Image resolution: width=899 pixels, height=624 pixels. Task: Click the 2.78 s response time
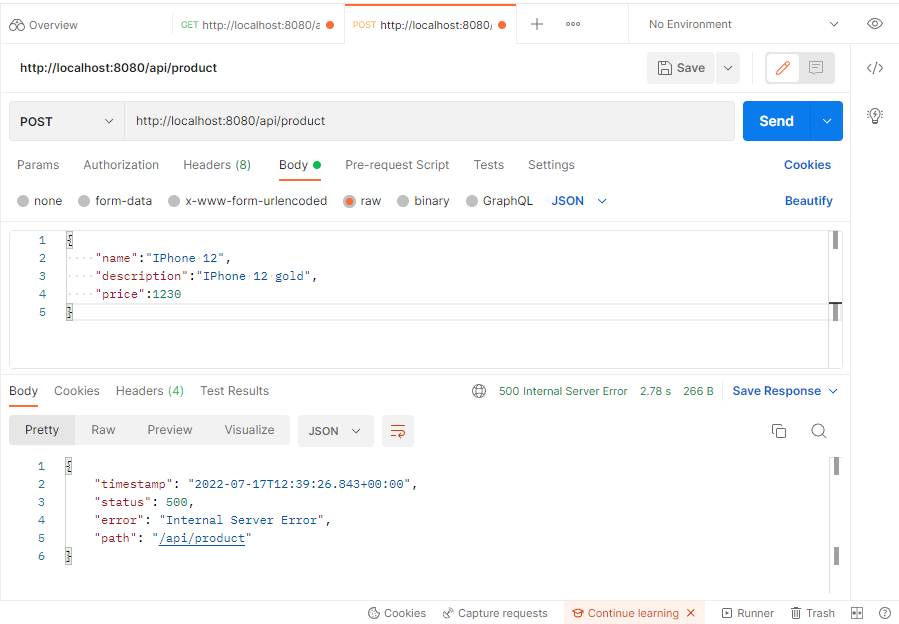(x=655, y=391)
